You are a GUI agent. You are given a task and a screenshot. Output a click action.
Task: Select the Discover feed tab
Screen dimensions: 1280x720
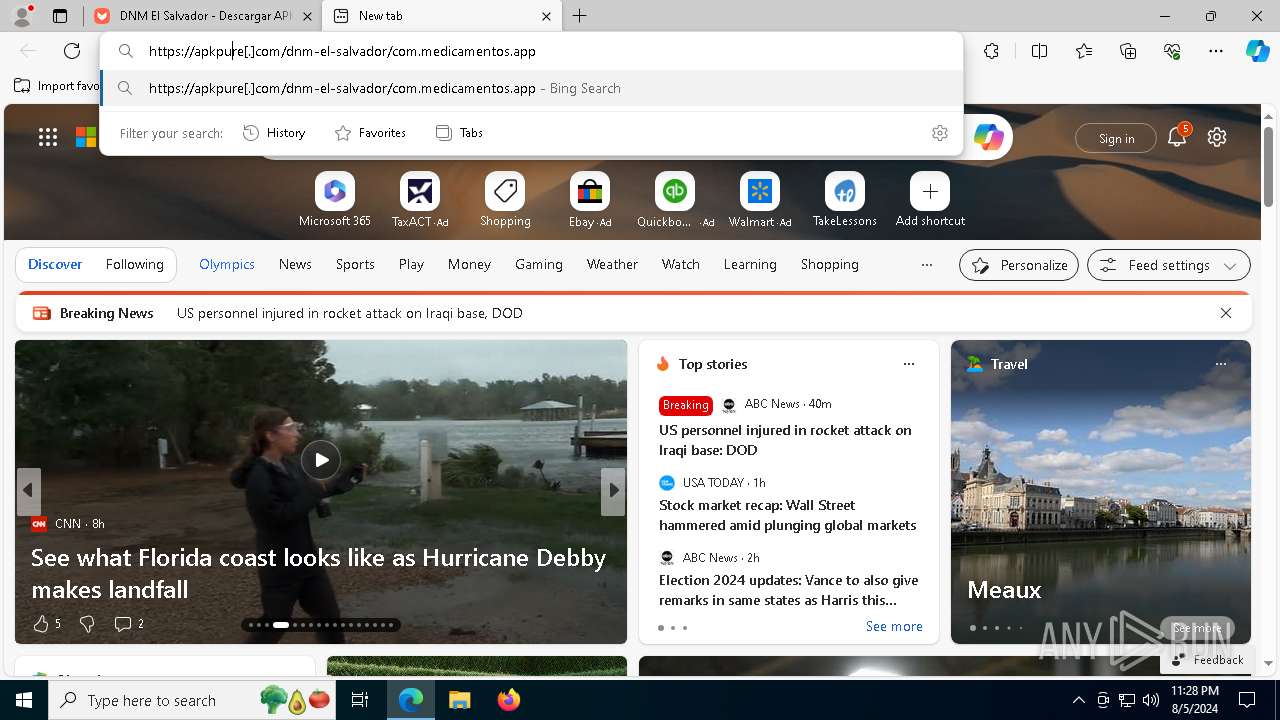click(55, 265)
